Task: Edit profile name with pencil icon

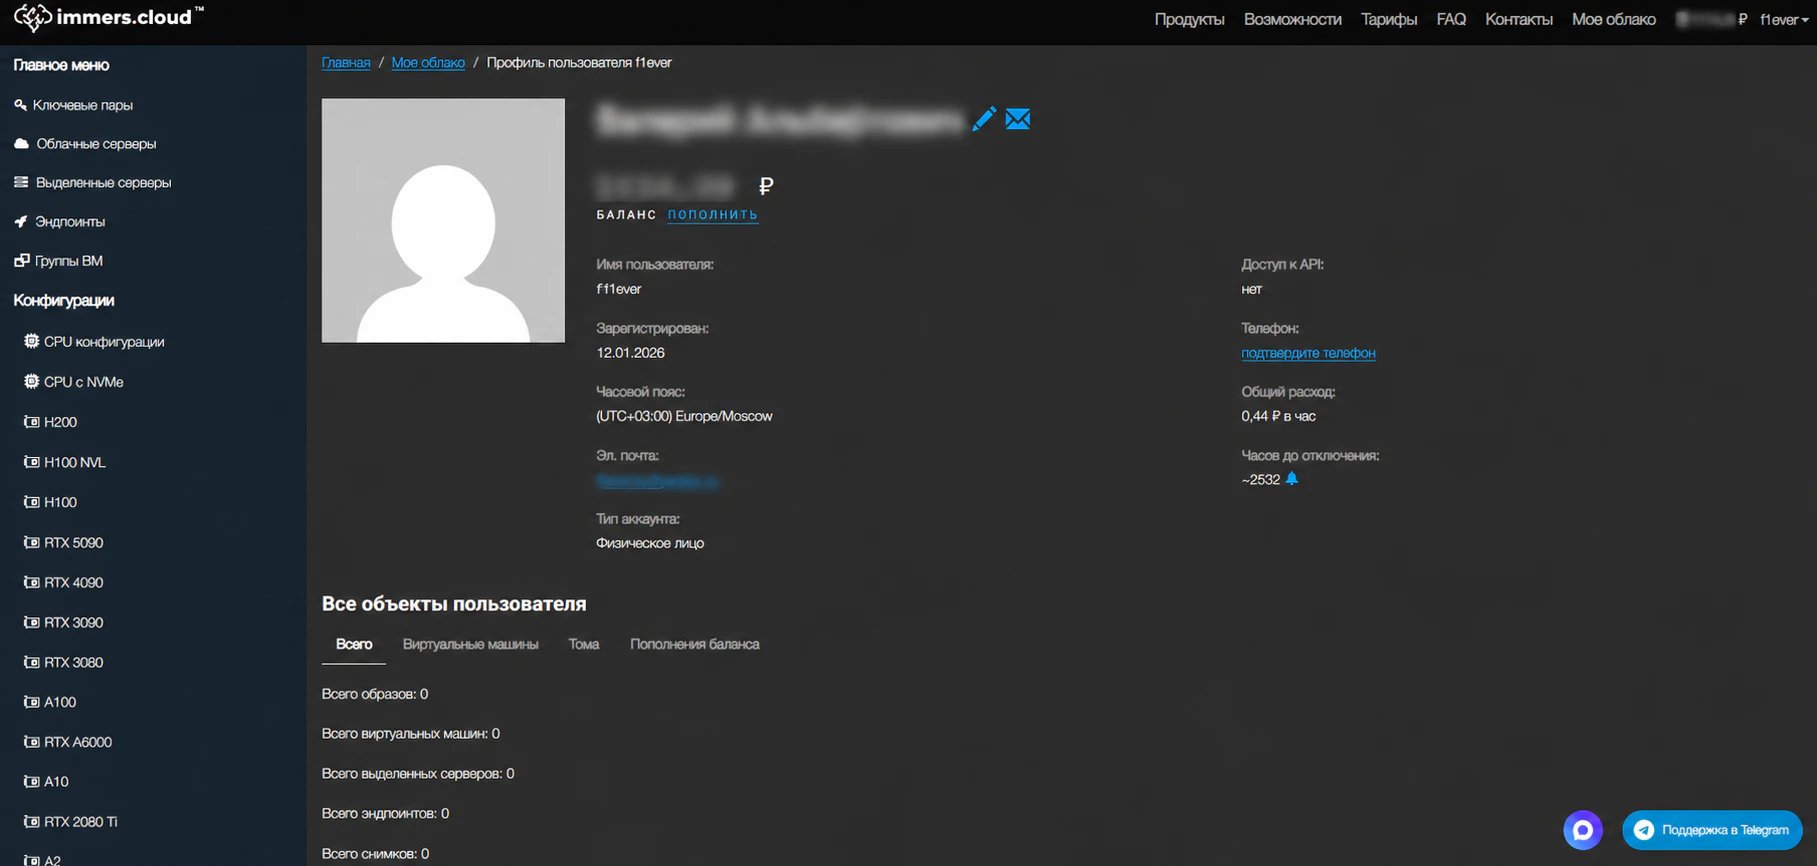Action: [984, 119]
